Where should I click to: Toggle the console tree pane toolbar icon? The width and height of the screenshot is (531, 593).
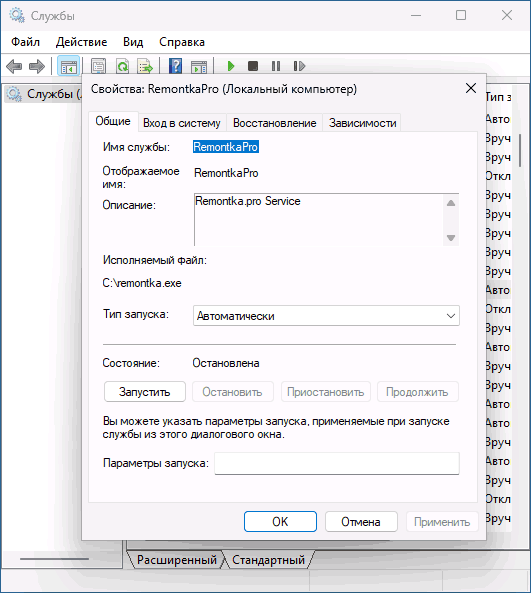[68, 67]
